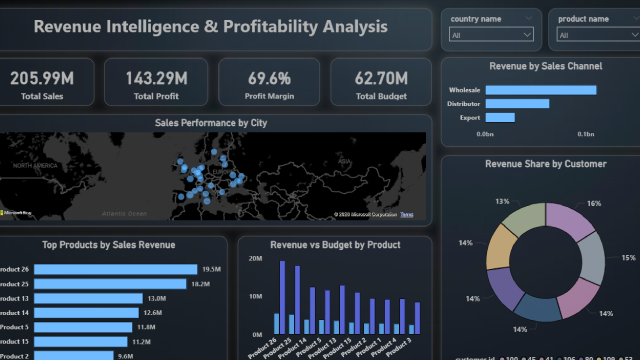Click the 15% data label on donut
640x360 pixels.
[x=628, y=258]
